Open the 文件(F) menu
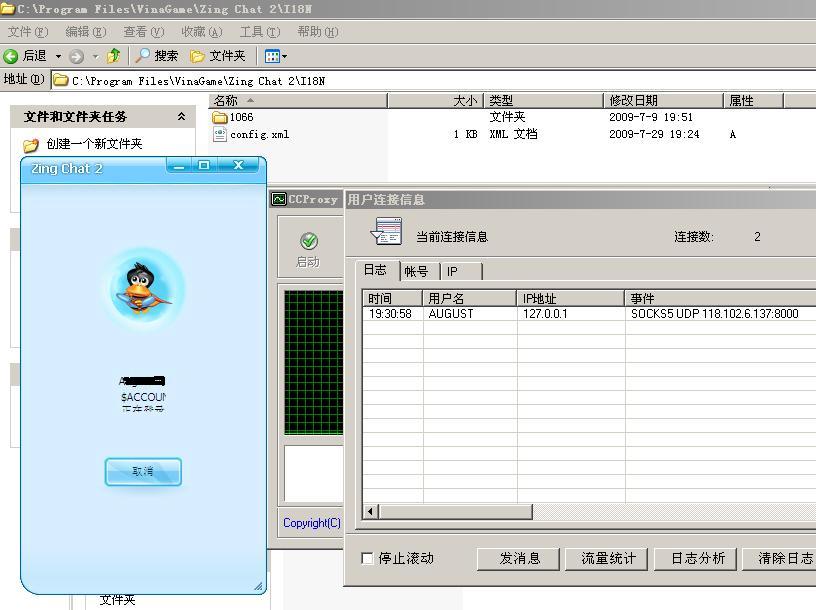This screenshot has height=610, width=816. tap(28, 32)
